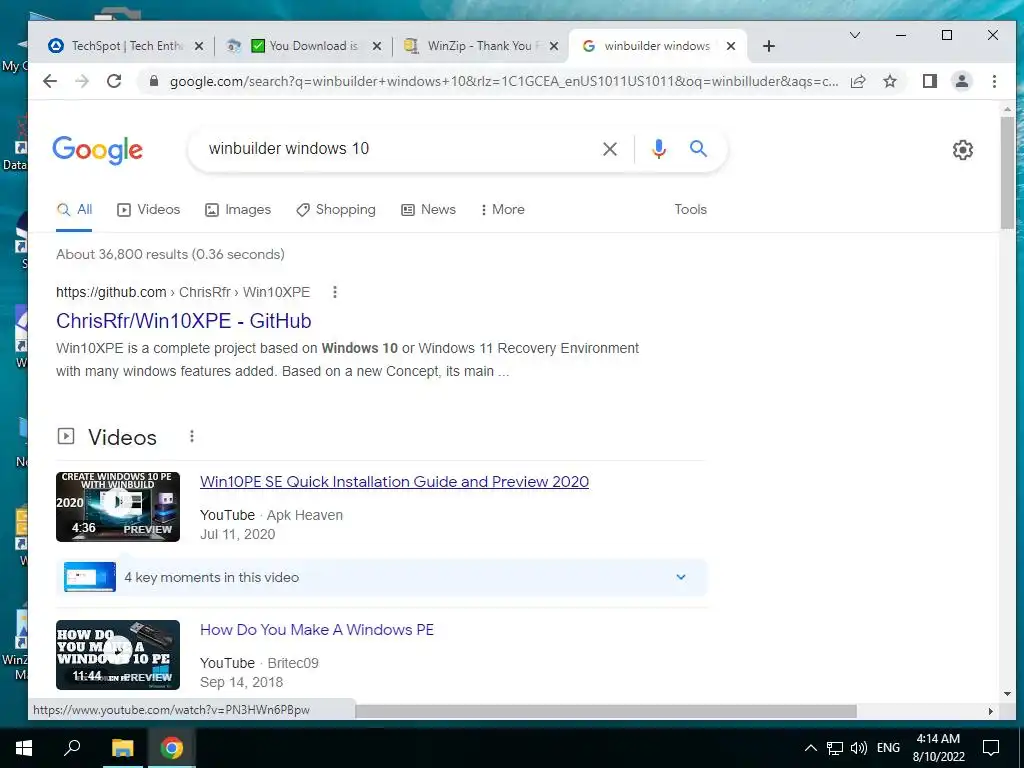Open network status in system tray

tap(835, 748)
